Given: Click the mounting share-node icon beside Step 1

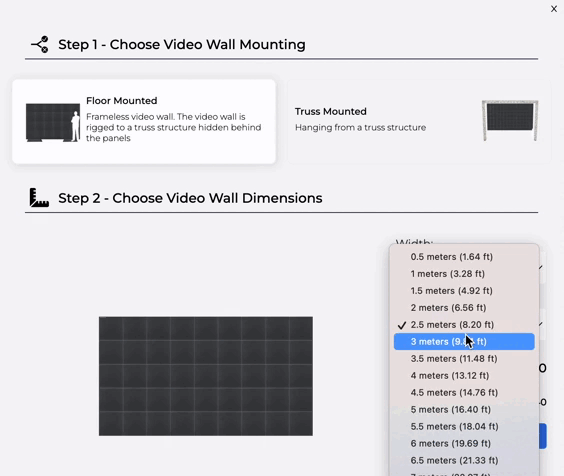Looking at the screenshot, I should pyautogui.click(x=40, y=45).
